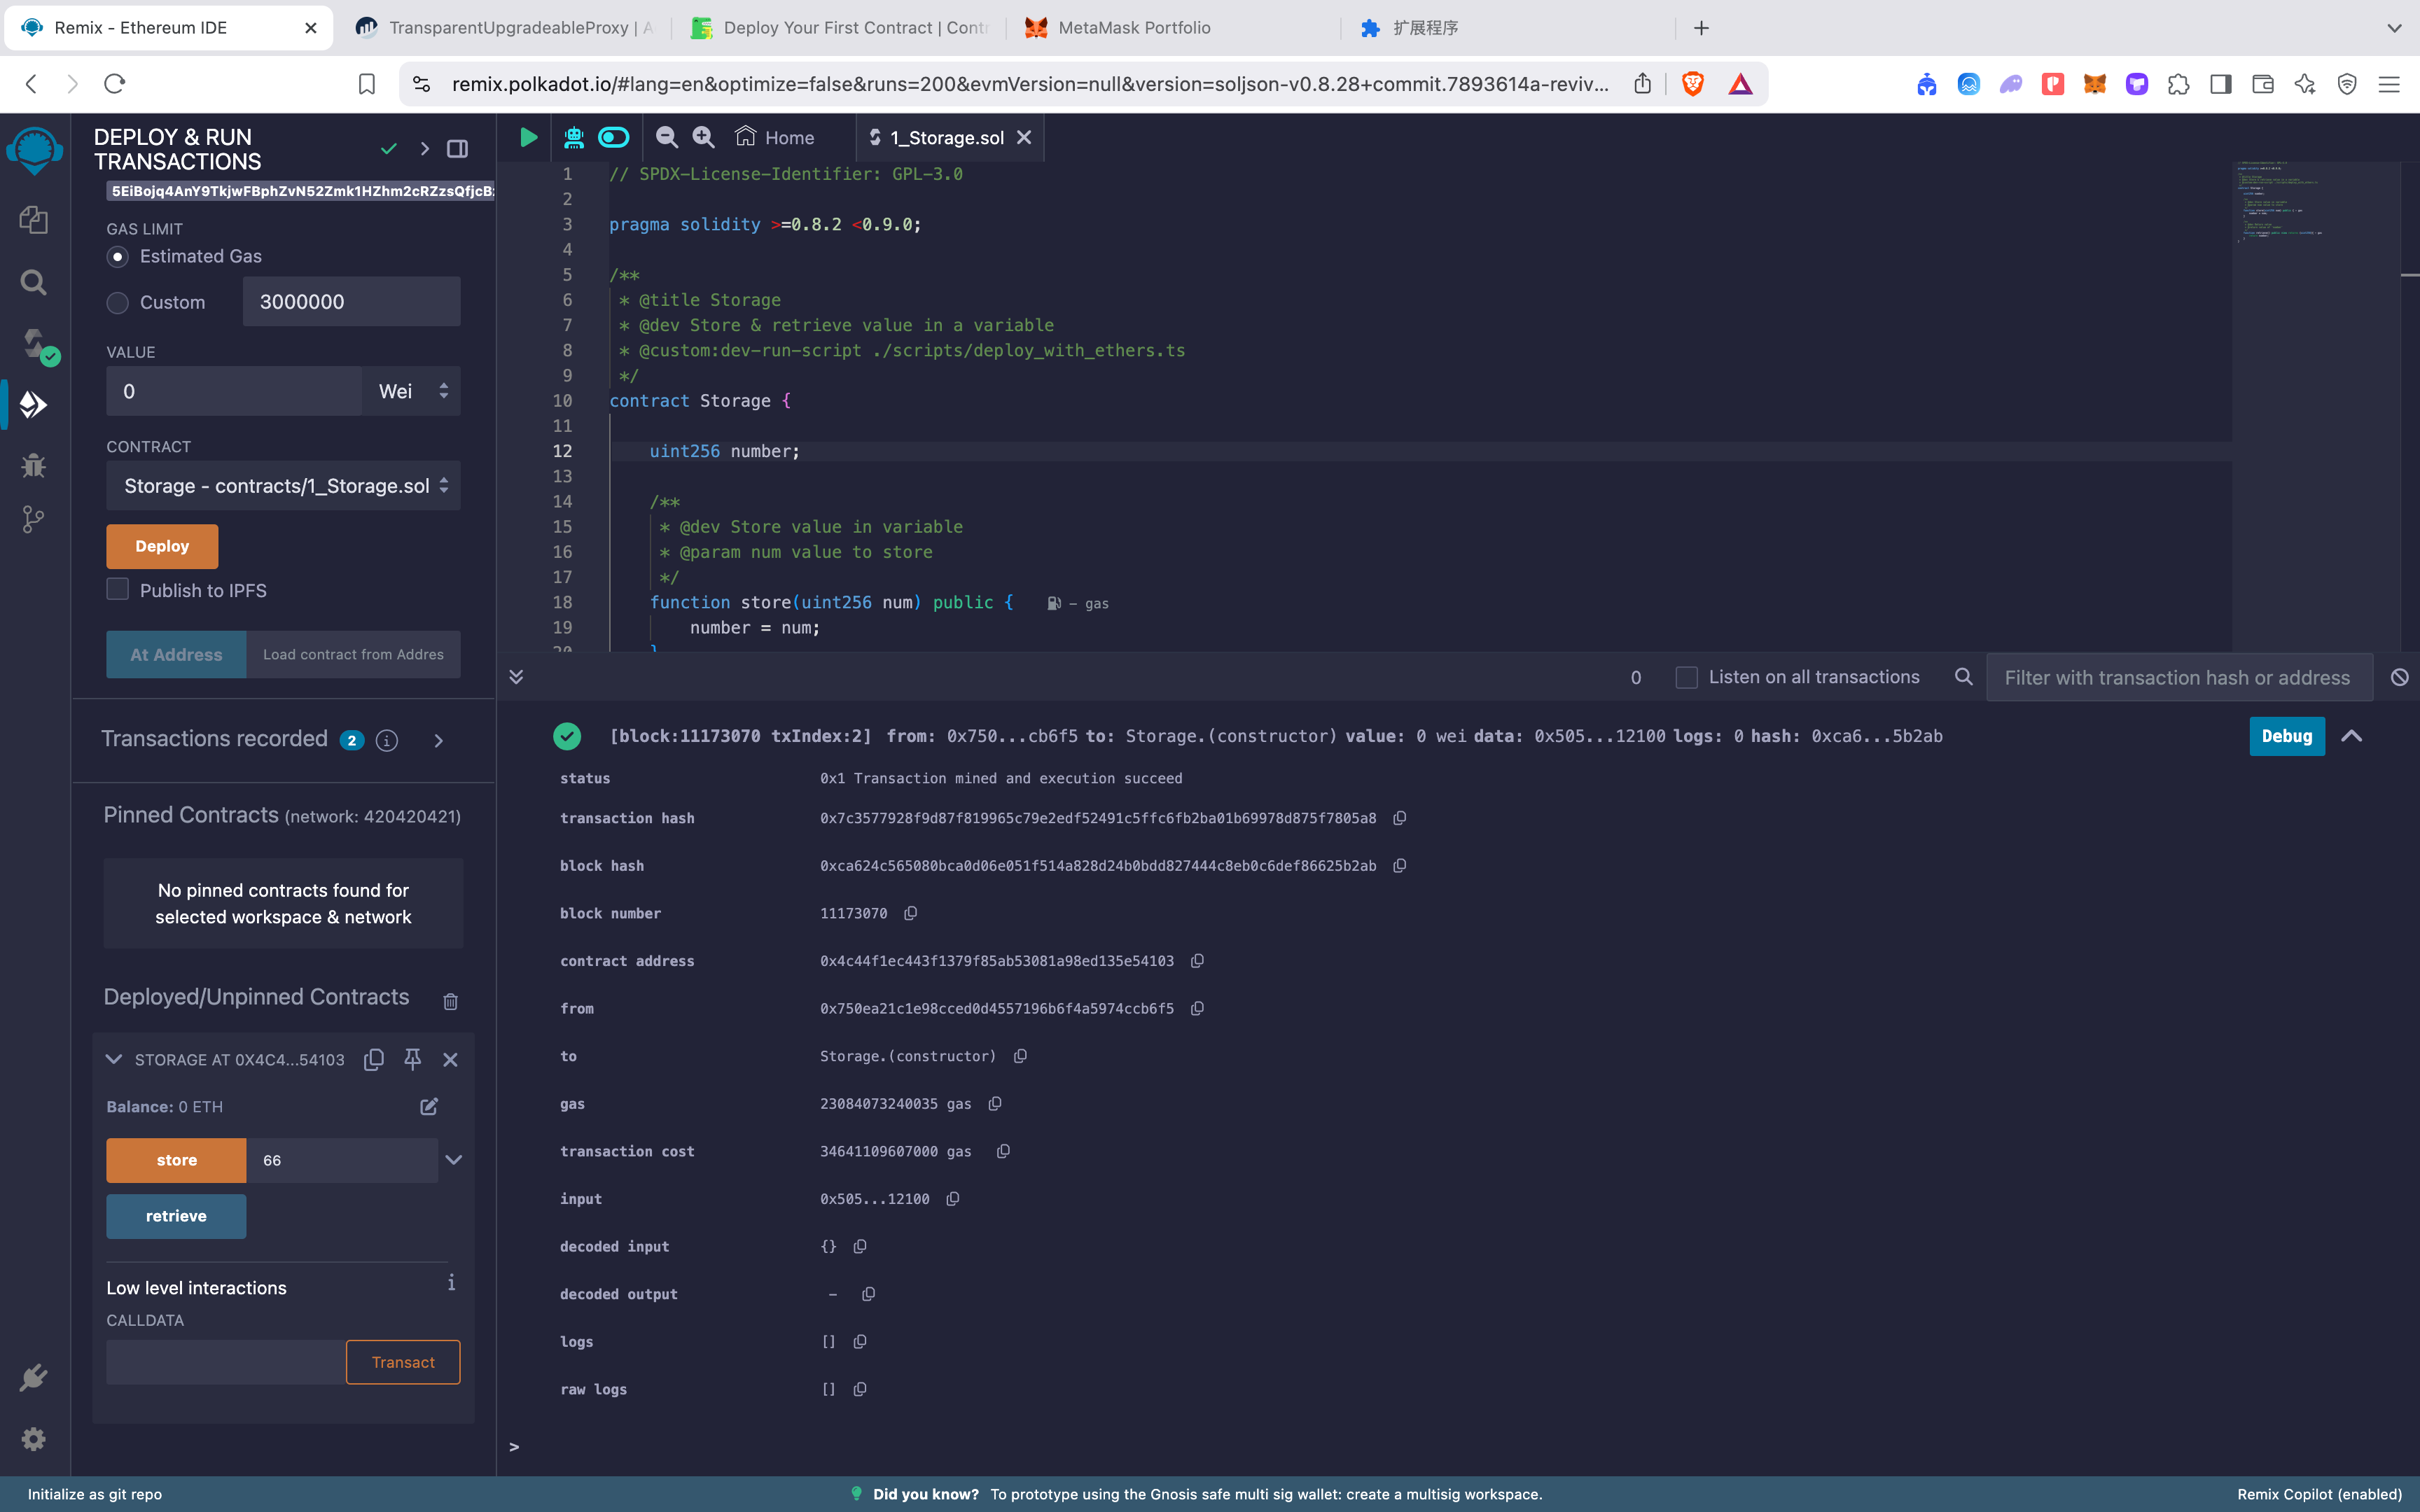Clear the terminal console icon
The image size is (2420, 1512).
tap(2399, 677)
